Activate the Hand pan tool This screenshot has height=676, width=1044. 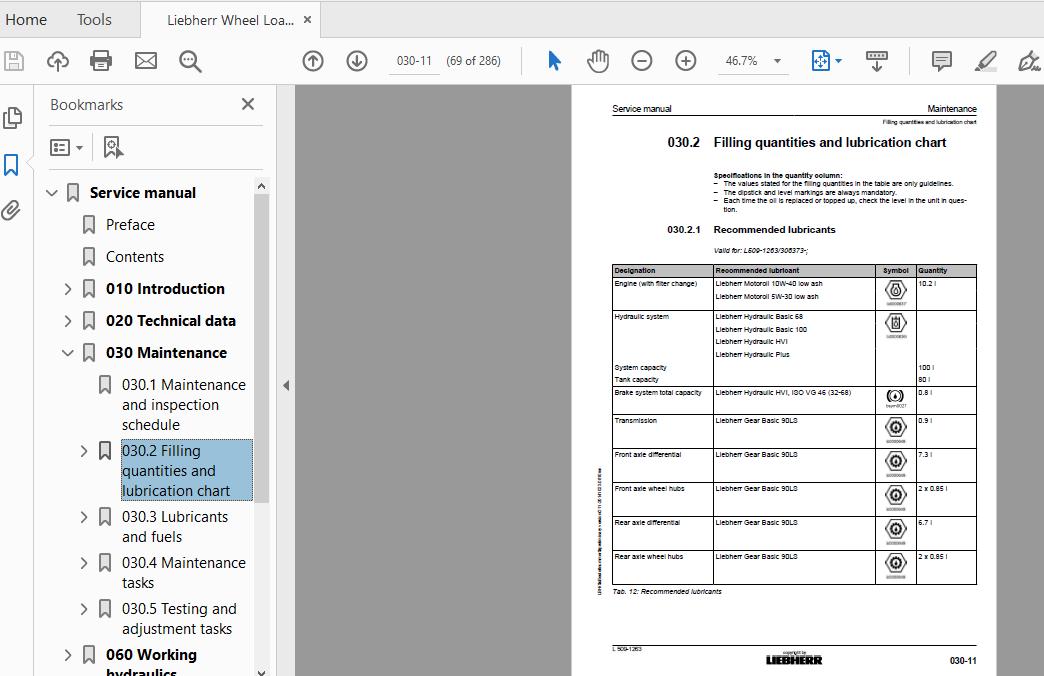click(x=598, y=61)
